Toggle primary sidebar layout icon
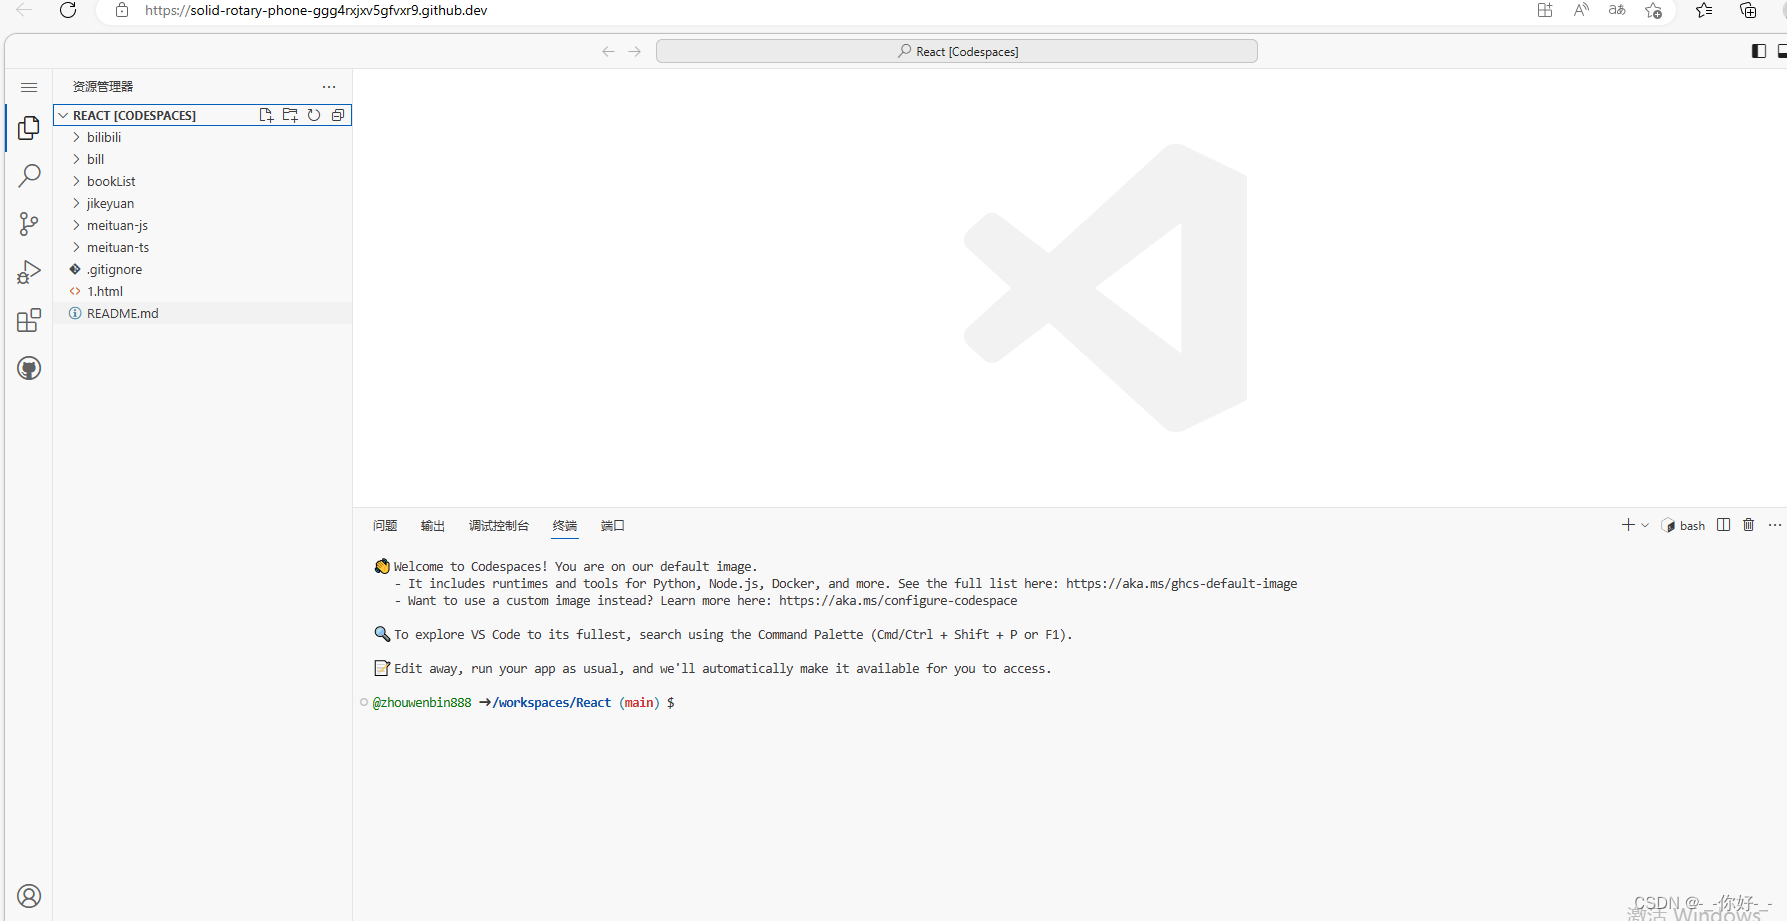 [1759, 51]
